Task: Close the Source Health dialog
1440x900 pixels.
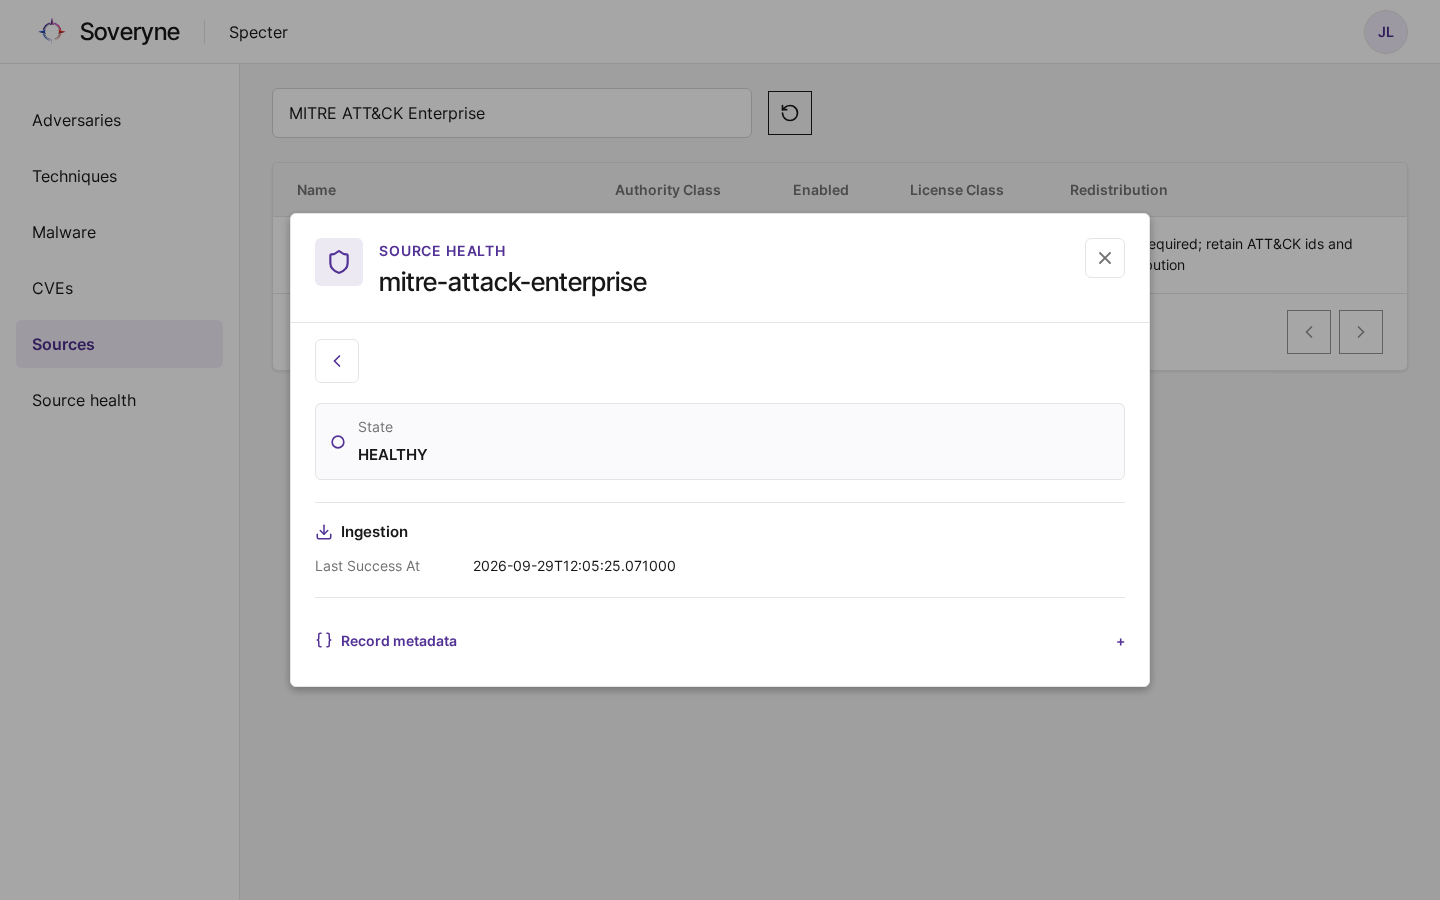Action: coord(1105,258)
